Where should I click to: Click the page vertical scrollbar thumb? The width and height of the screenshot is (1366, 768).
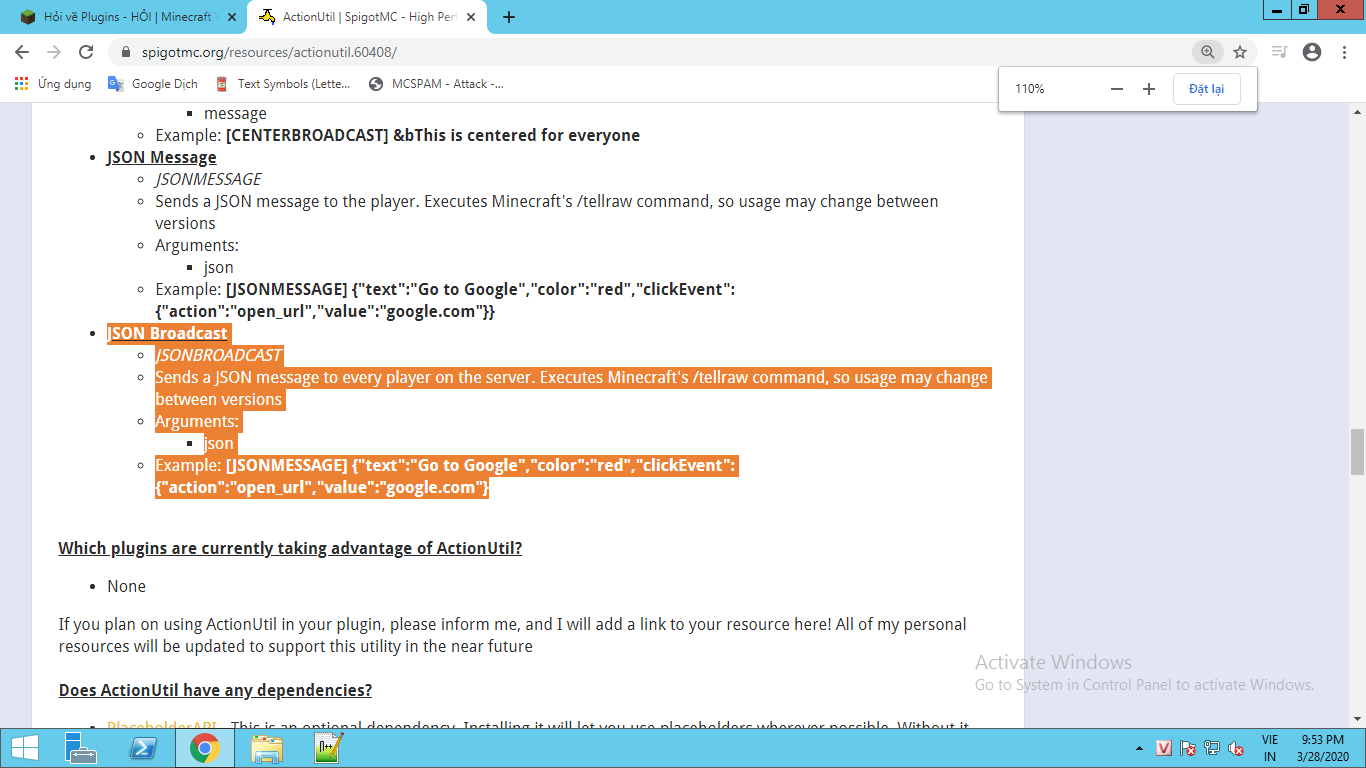point(1357,452)
